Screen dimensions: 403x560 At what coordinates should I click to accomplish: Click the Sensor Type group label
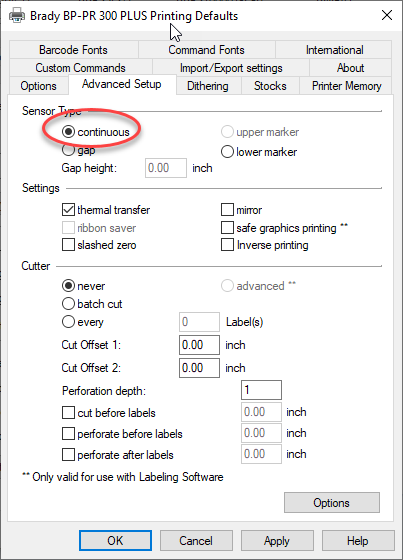click(x=52, y=111)
